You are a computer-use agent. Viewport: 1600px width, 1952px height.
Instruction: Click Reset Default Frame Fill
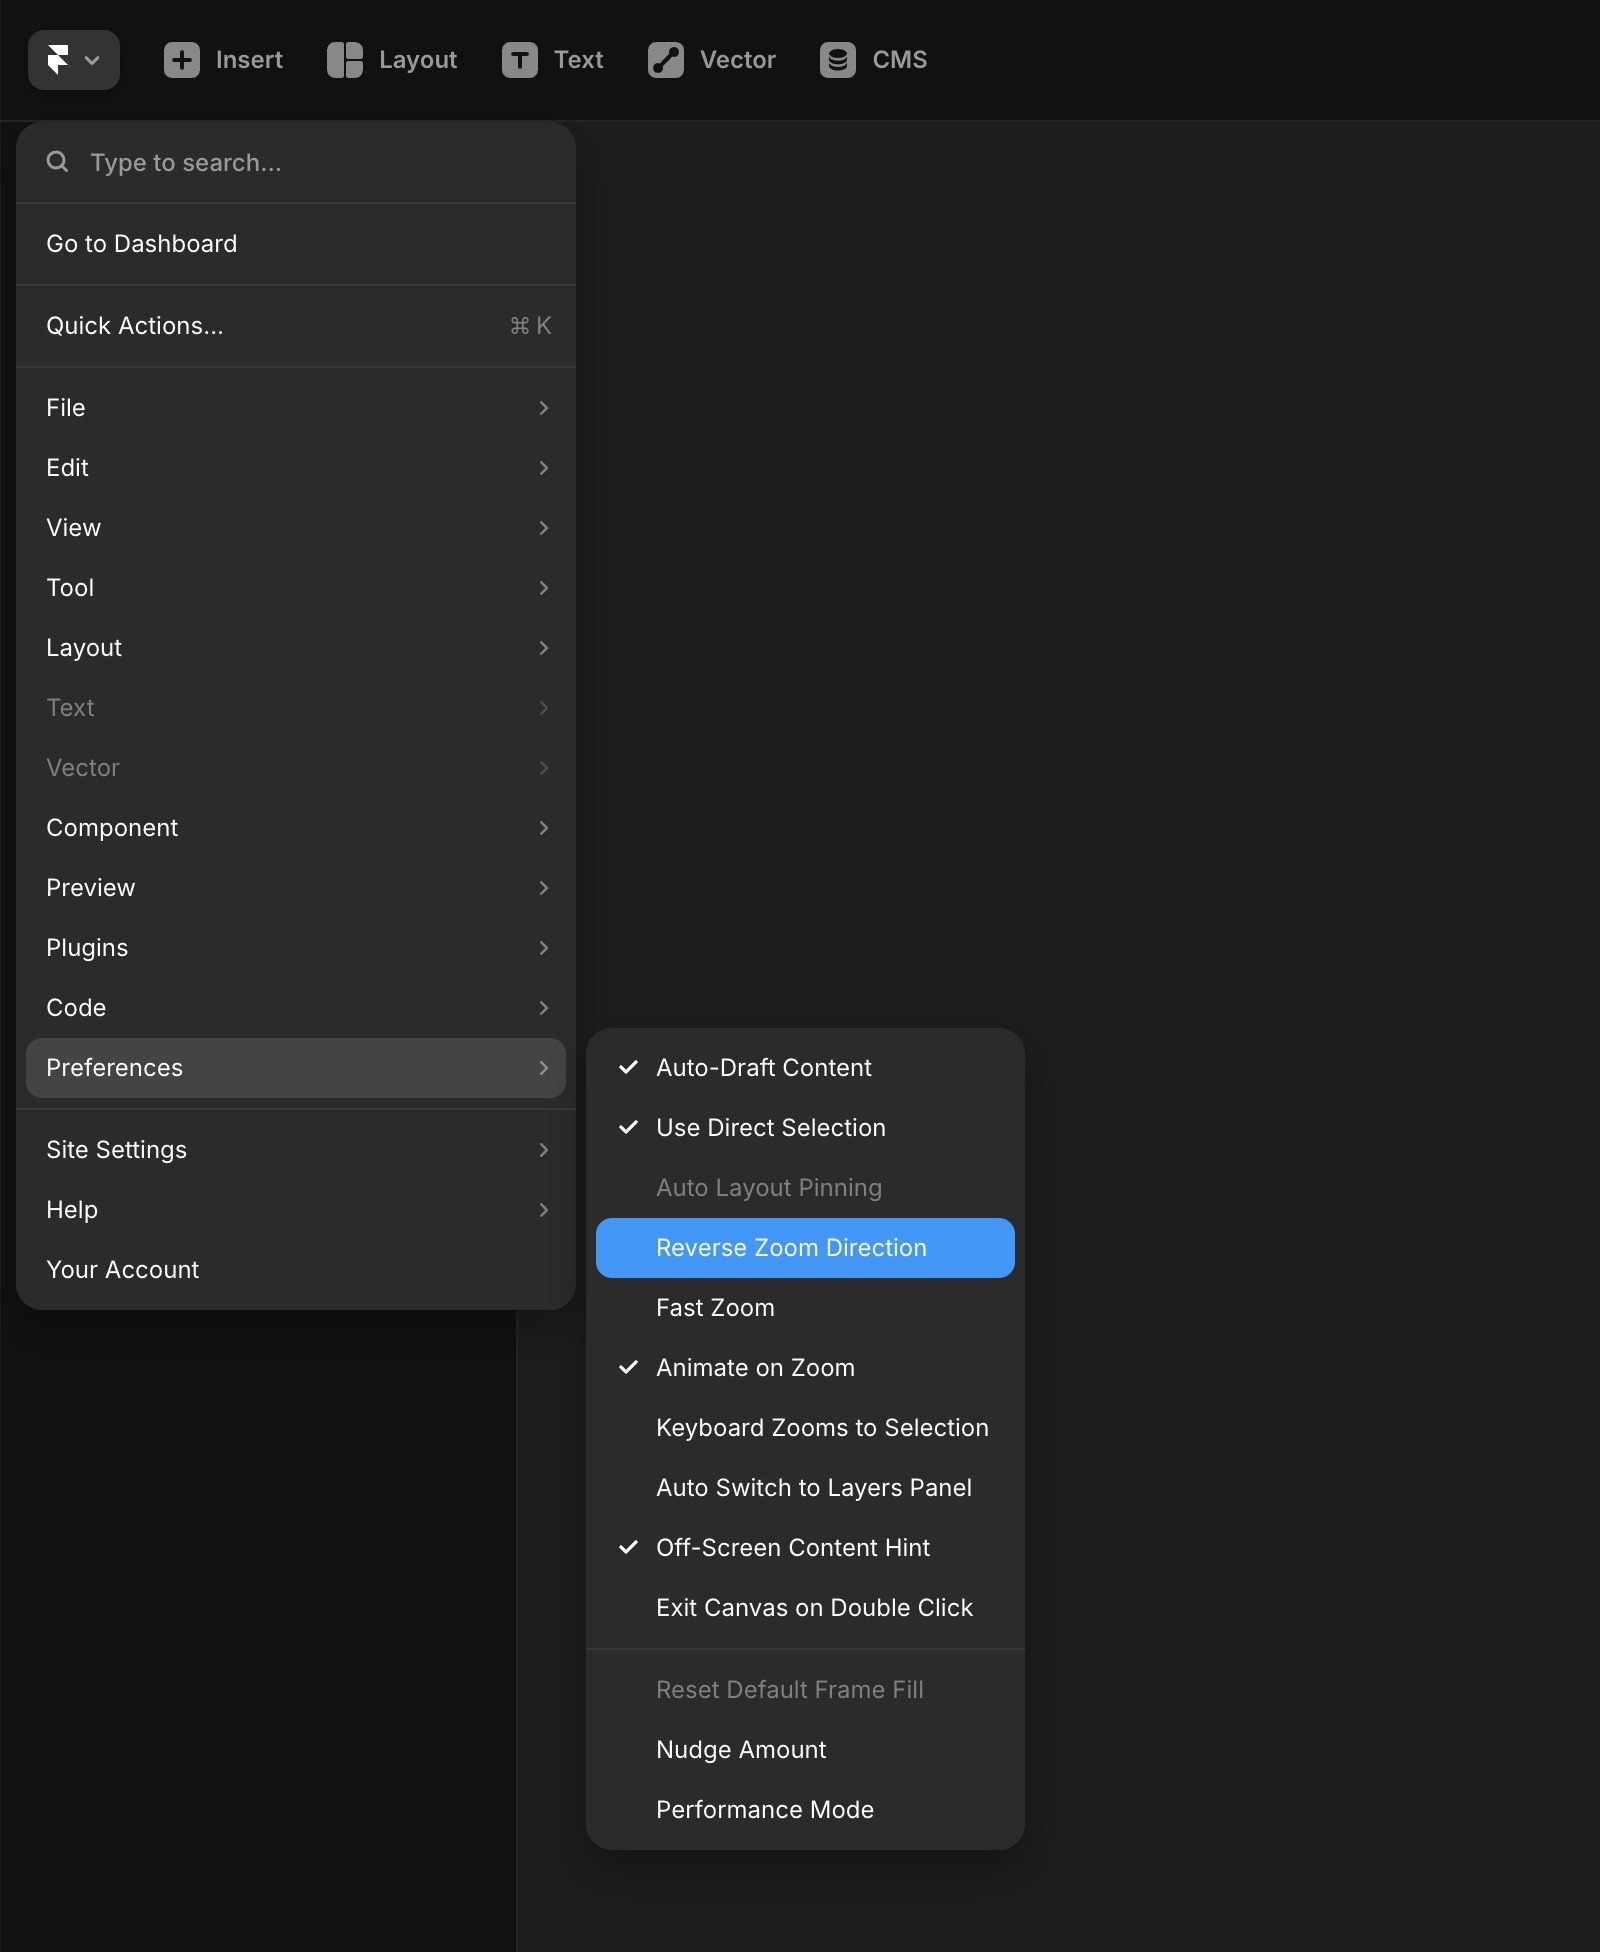click(x=805, y=1690)
